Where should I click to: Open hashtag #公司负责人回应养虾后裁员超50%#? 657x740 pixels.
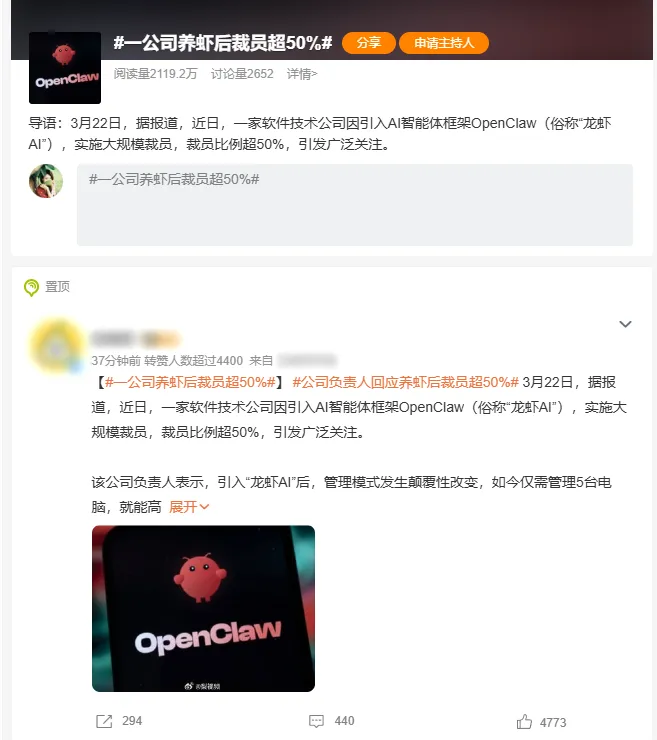(x=405, y=382)
